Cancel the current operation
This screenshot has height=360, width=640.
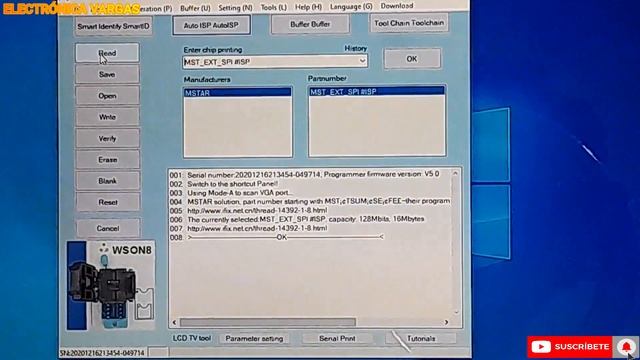pos(107,228)
